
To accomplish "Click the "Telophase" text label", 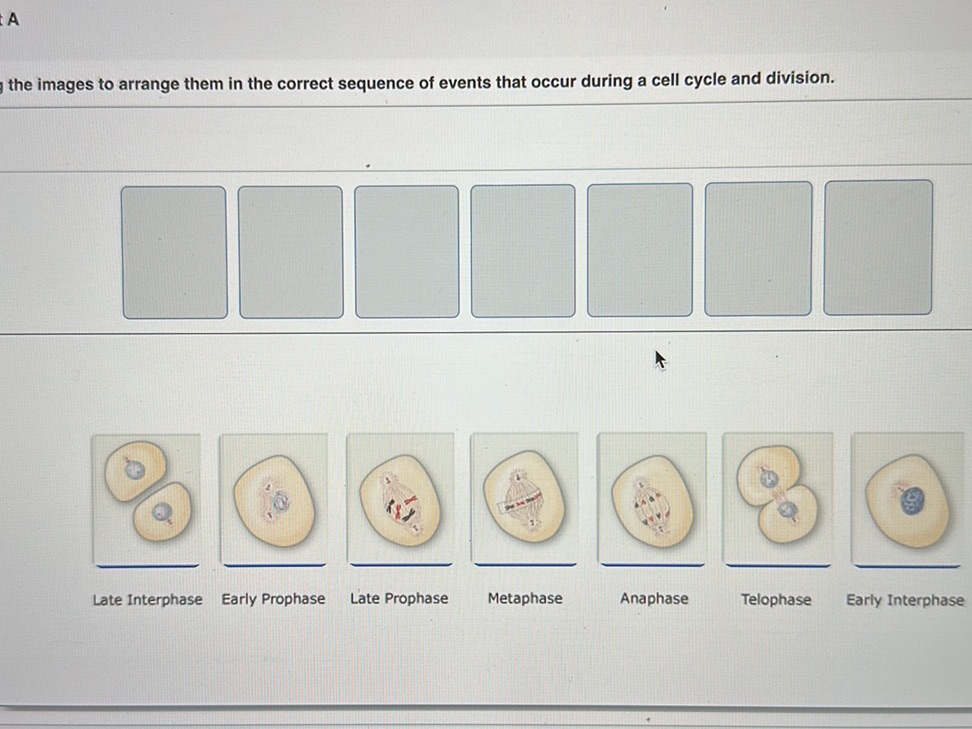I will (x=776, y=599).
